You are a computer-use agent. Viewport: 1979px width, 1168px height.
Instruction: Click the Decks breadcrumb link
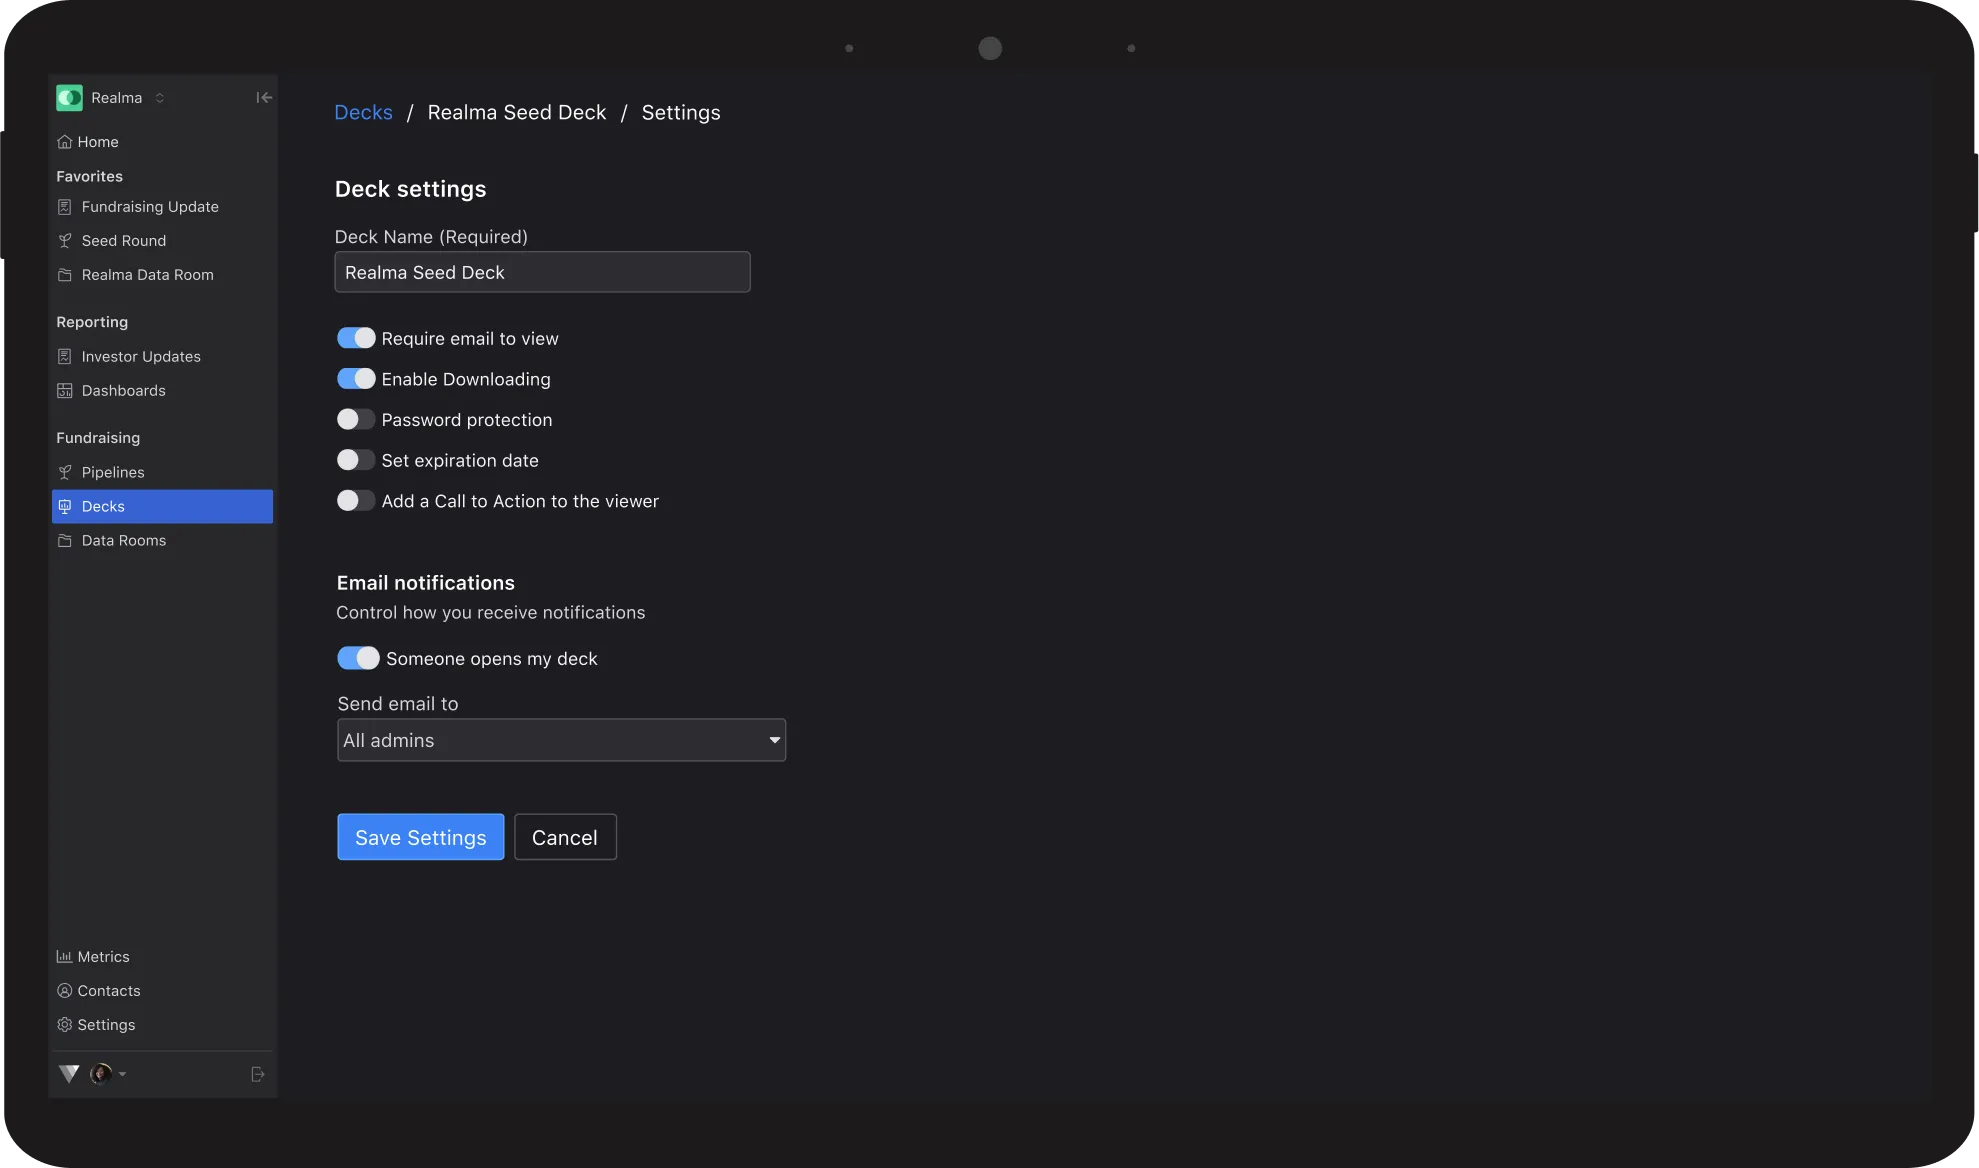363,113
